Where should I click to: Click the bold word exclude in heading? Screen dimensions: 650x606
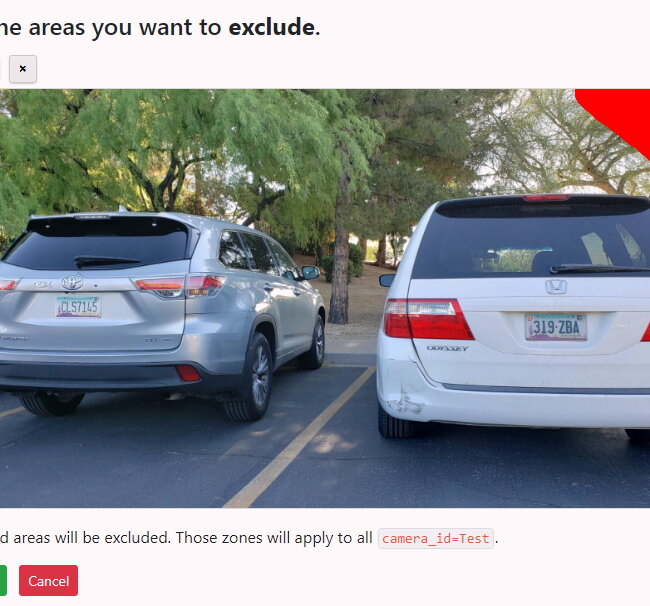pos(272,28)
